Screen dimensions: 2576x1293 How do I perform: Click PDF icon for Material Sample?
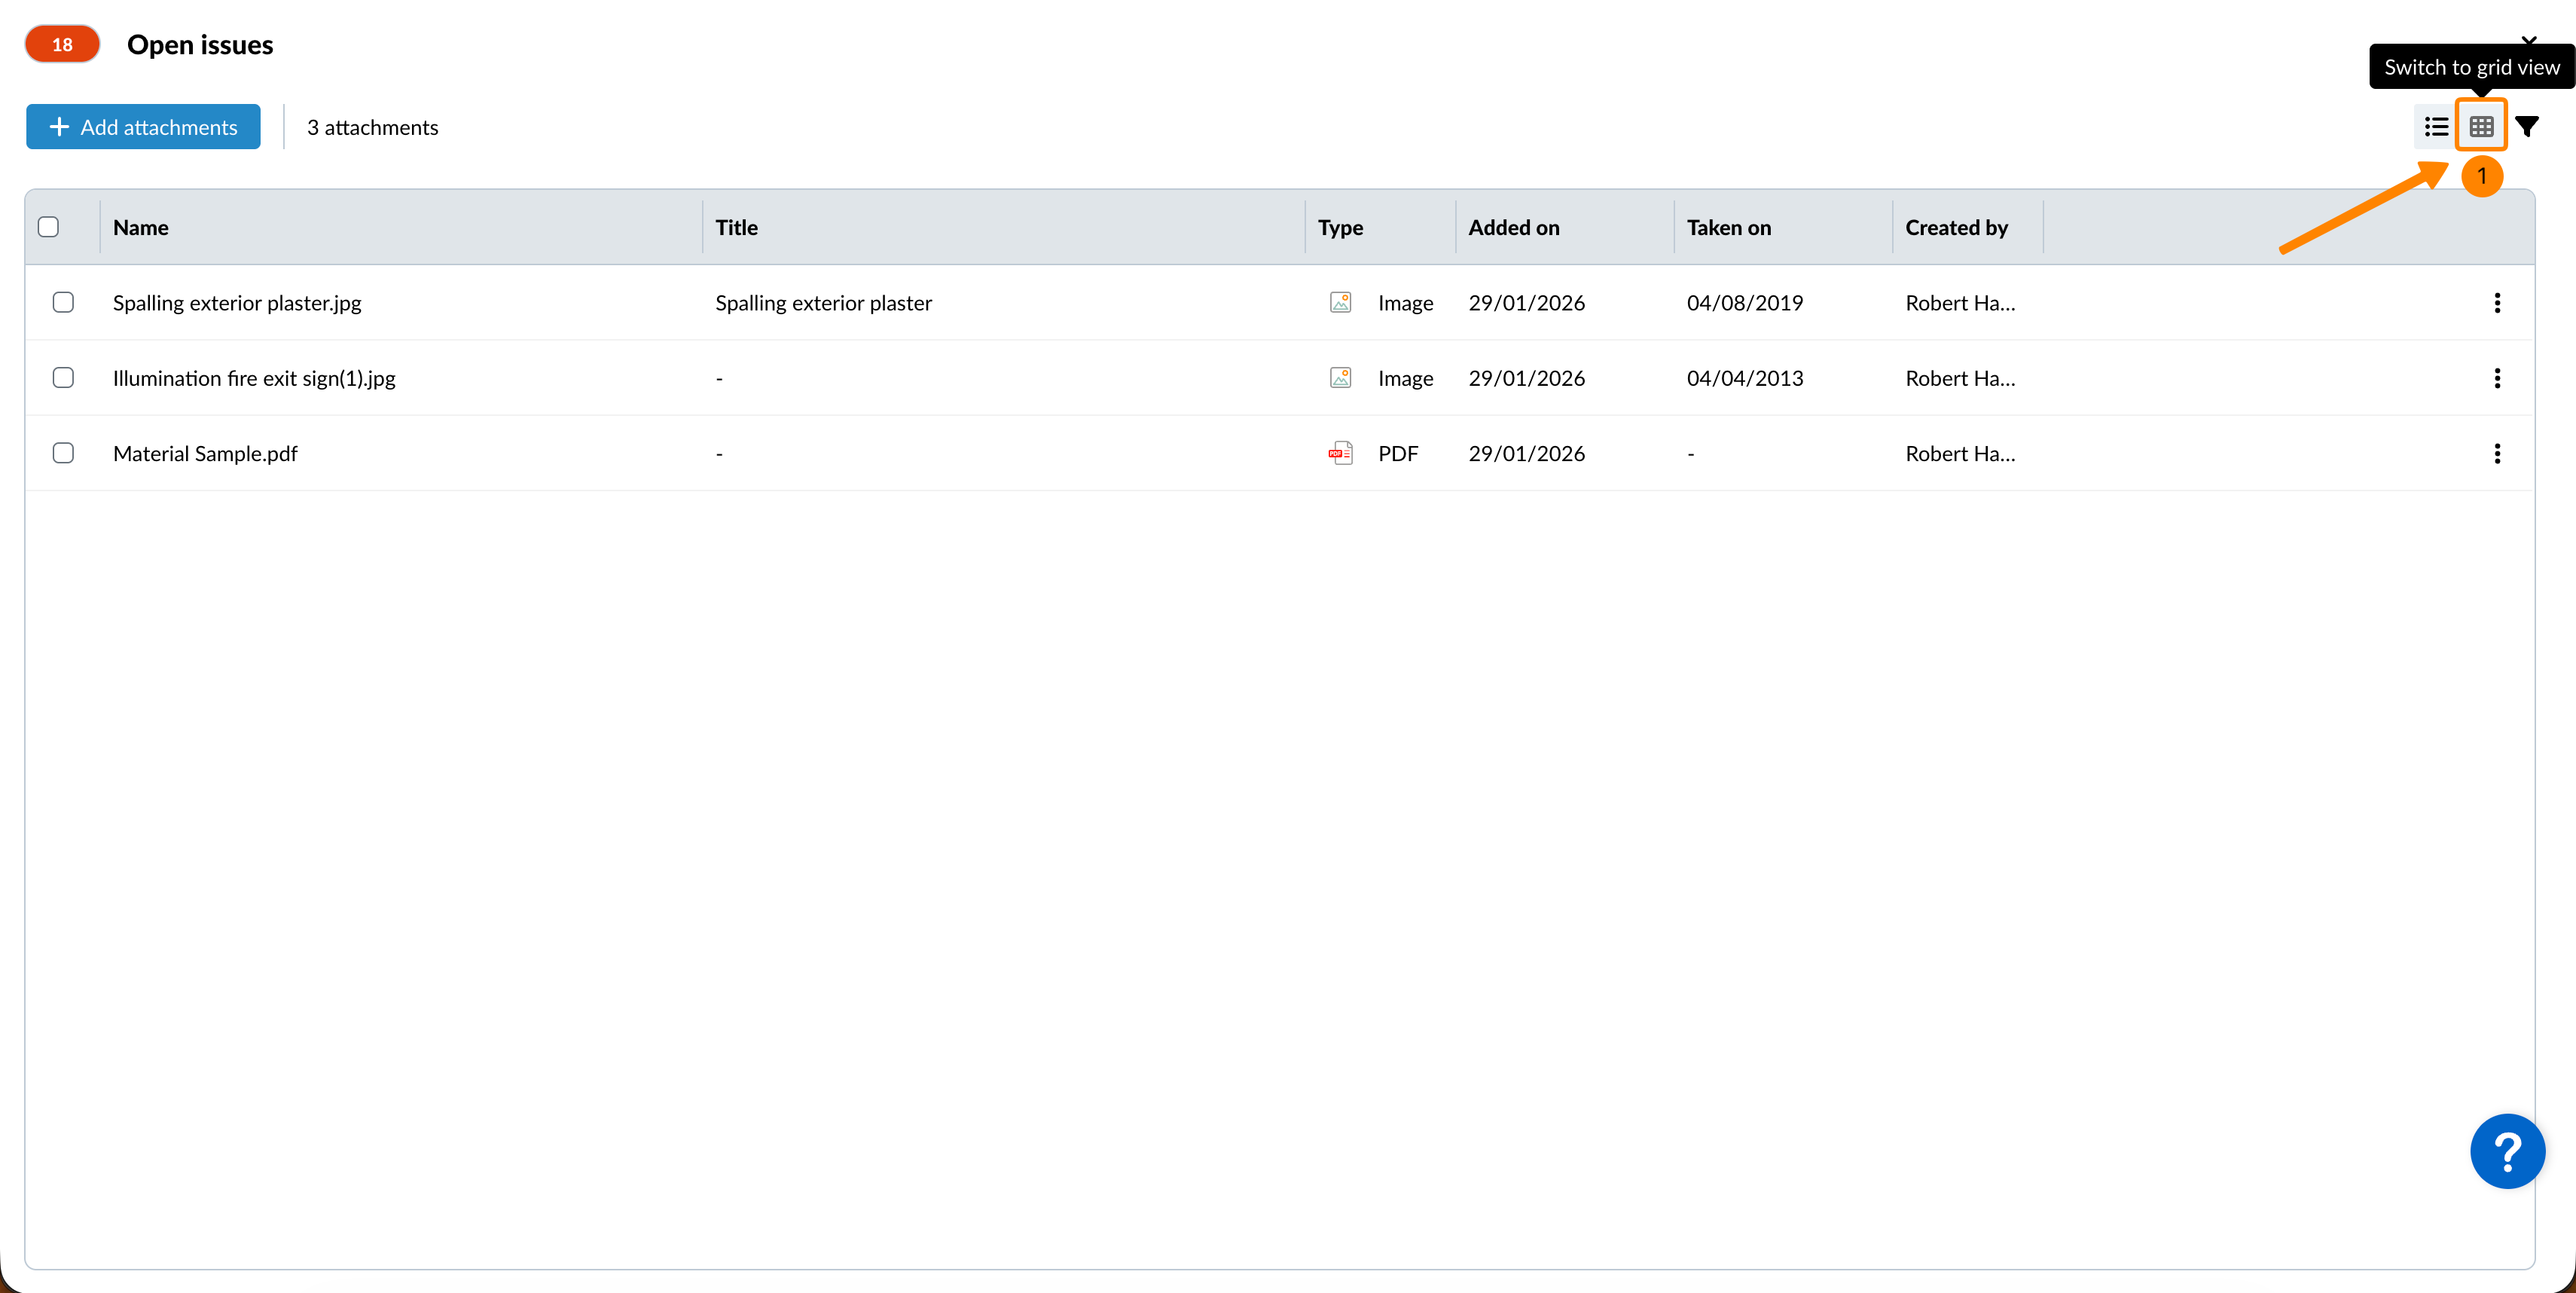tap(1340, 453)
